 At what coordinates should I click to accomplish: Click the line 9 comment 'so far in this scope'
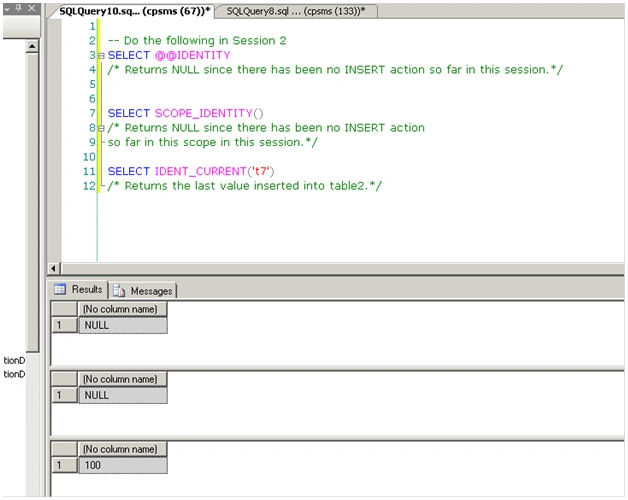tap(213, 143)
